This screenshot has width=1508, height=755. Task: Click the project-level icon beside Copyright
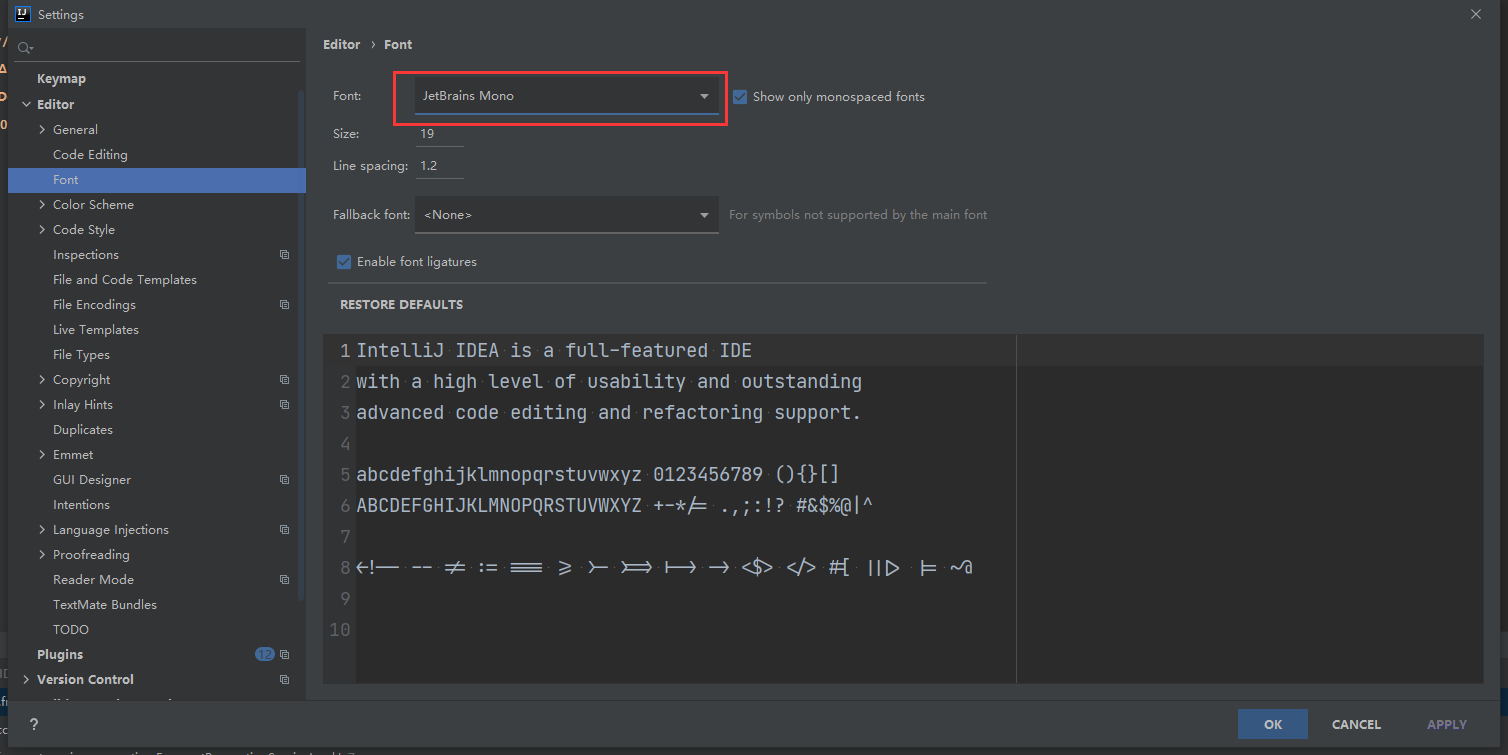(285, 380)
